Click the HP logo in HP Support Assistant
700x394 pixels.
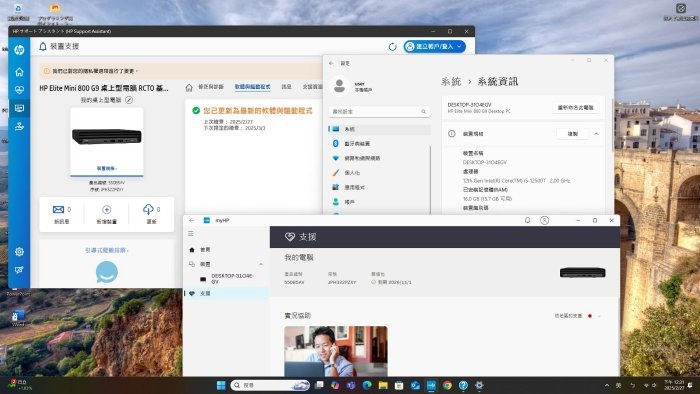[19, 50]
